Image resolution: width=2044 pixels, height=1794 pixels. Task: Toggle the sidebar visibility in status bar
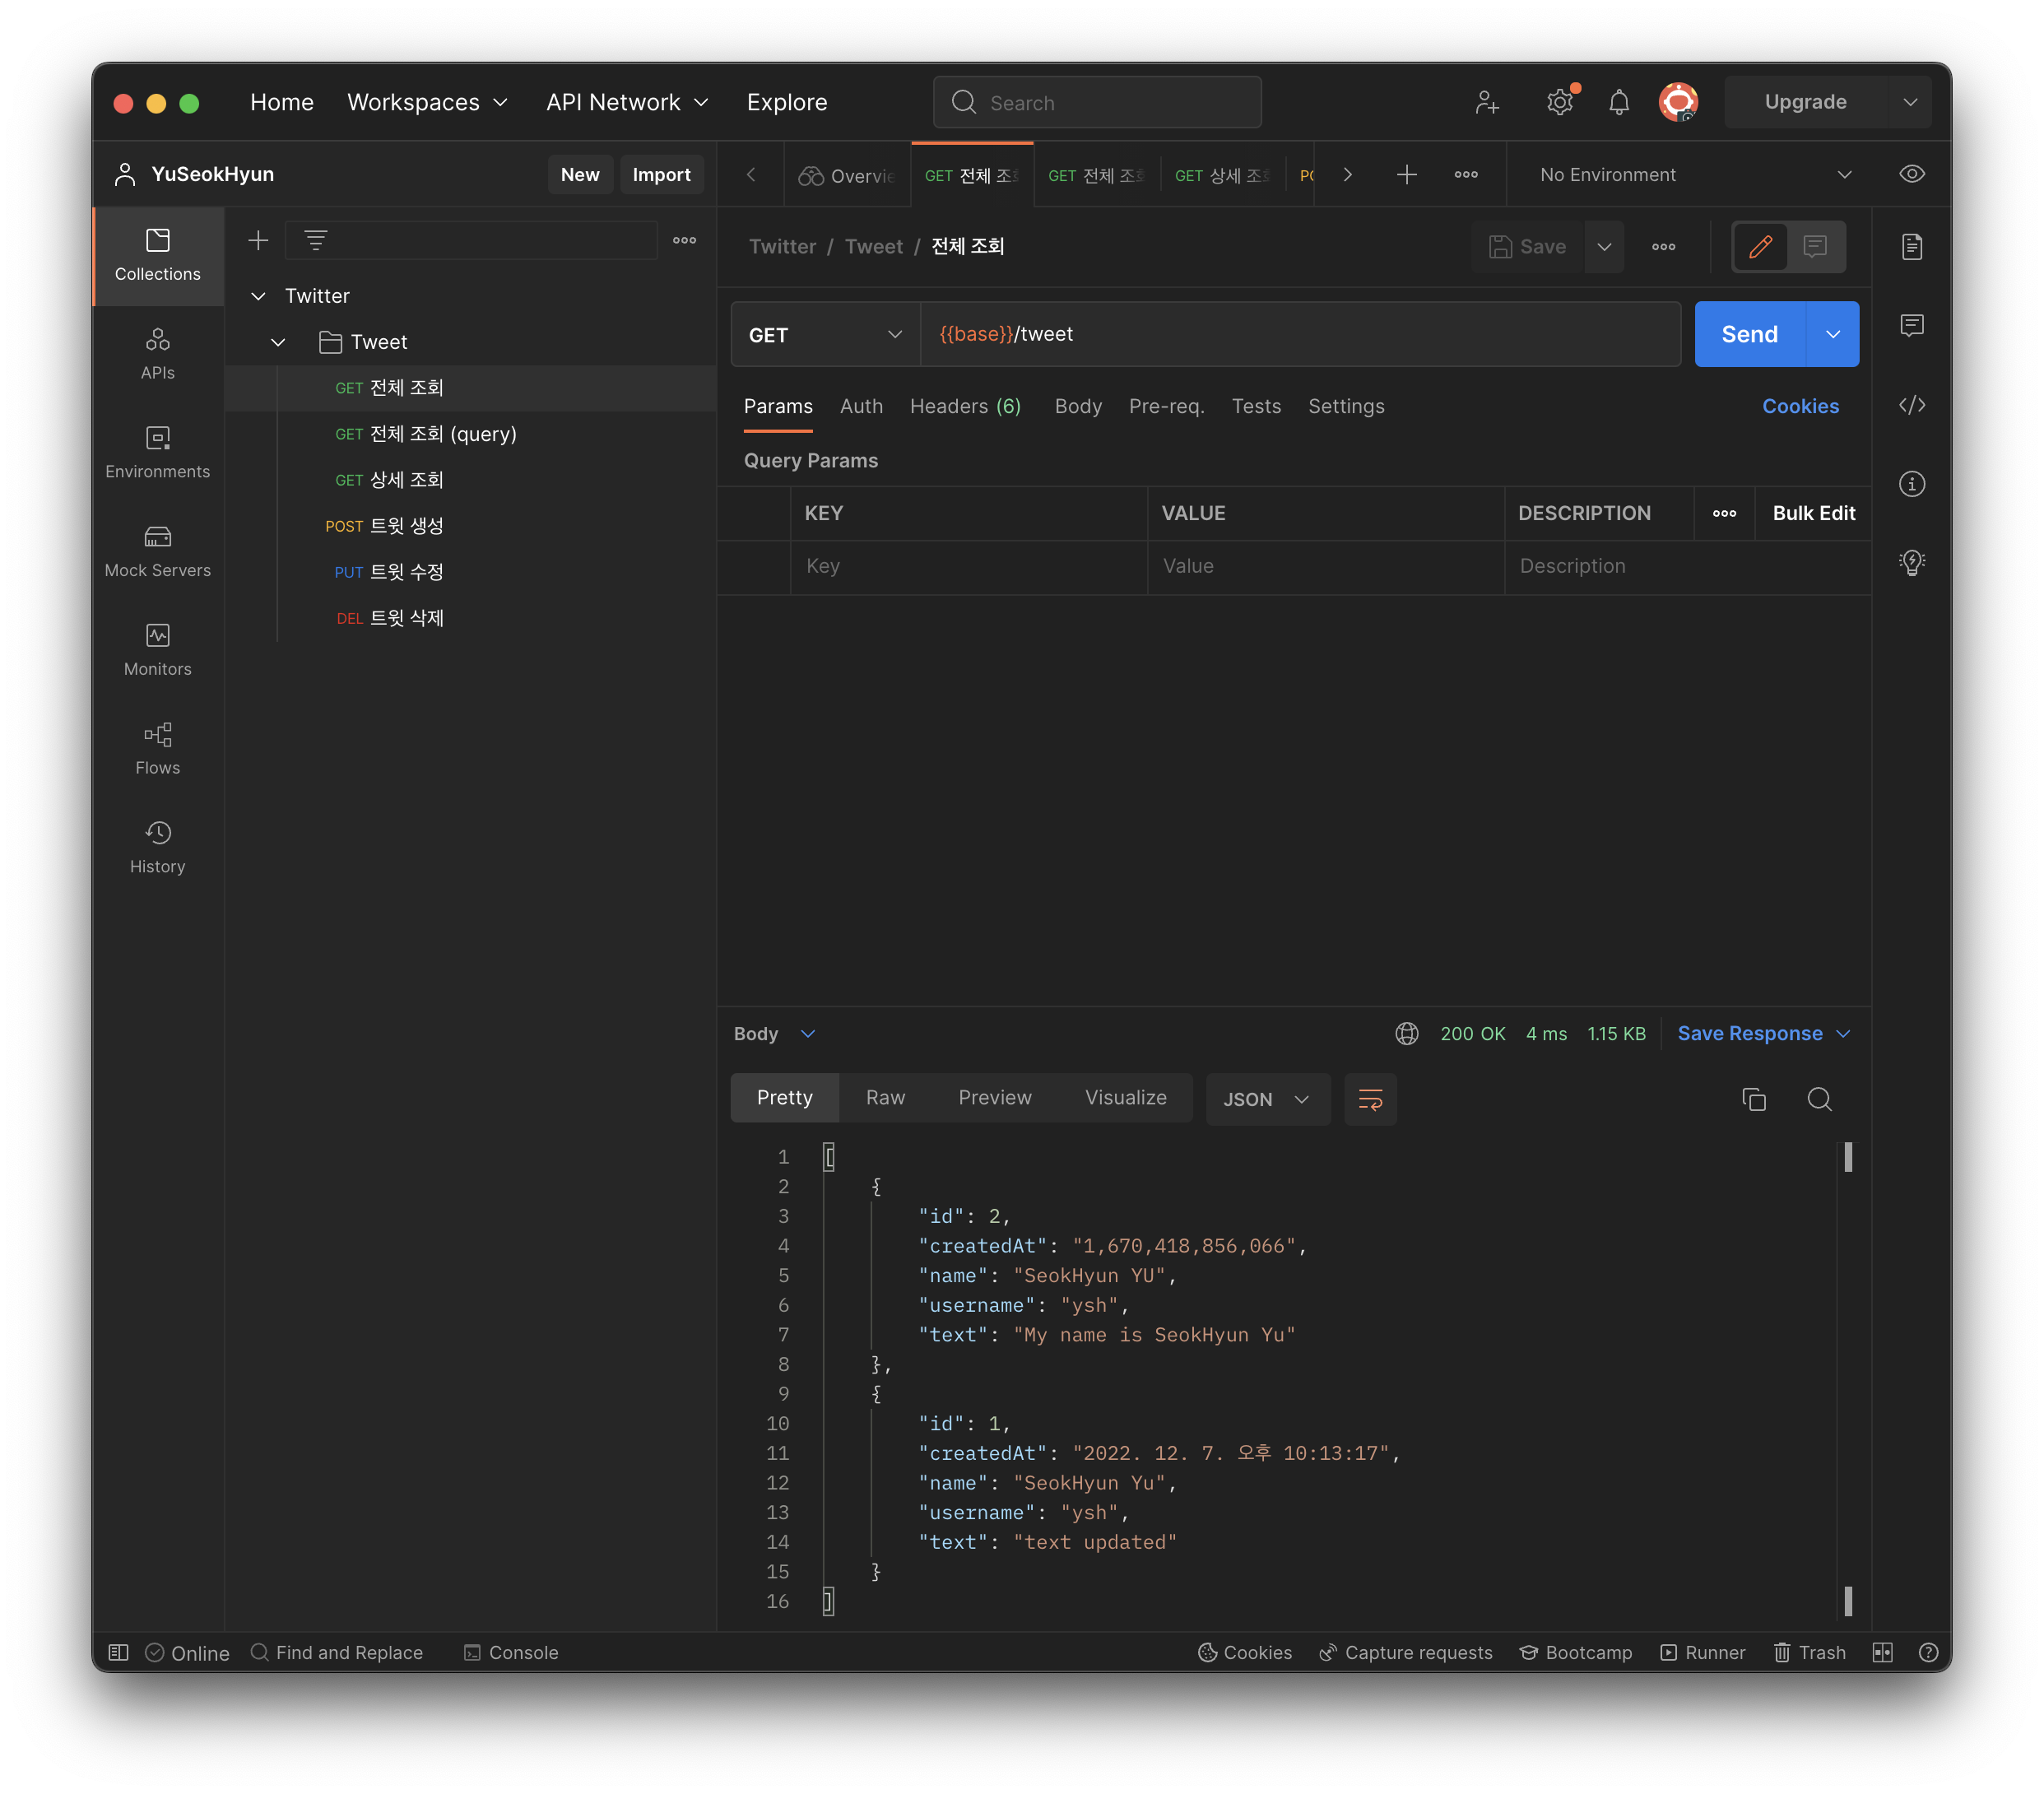(x=118, y=1652)
